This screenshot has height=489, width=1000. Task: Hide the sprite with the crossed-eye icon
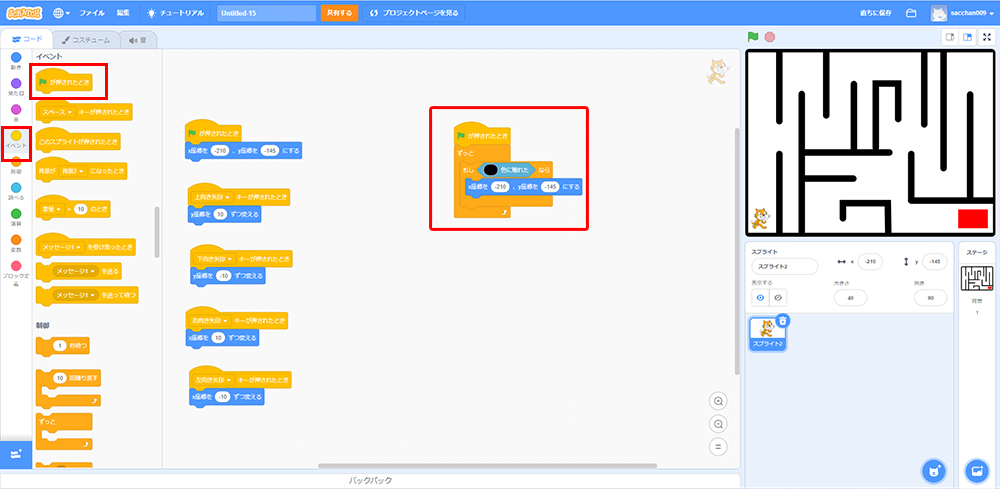pyautogui.click(x=777, y=297)
